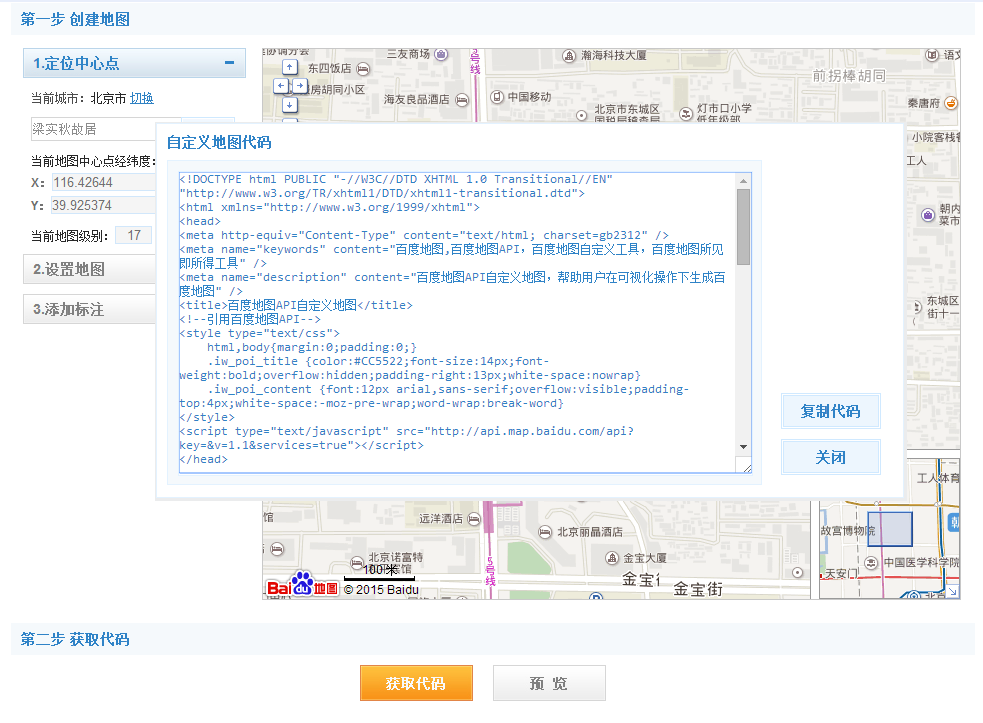The height and width of the screenshot is (723, 983).
Task: Click the 中国移动 marker icon
Action: pos(497,97)
